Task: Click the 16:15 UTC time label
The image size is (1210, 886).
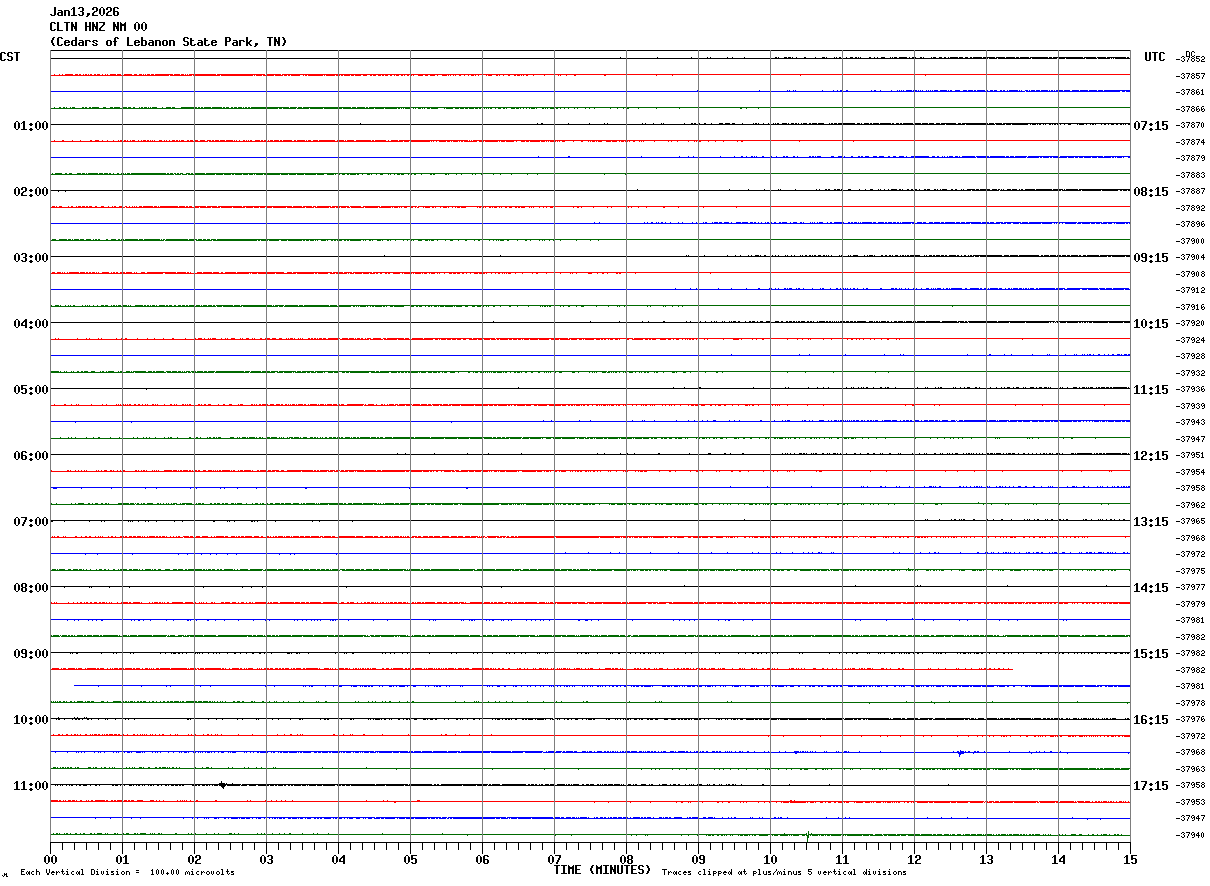Action: pyautogui.click(x=1151, y=720)
